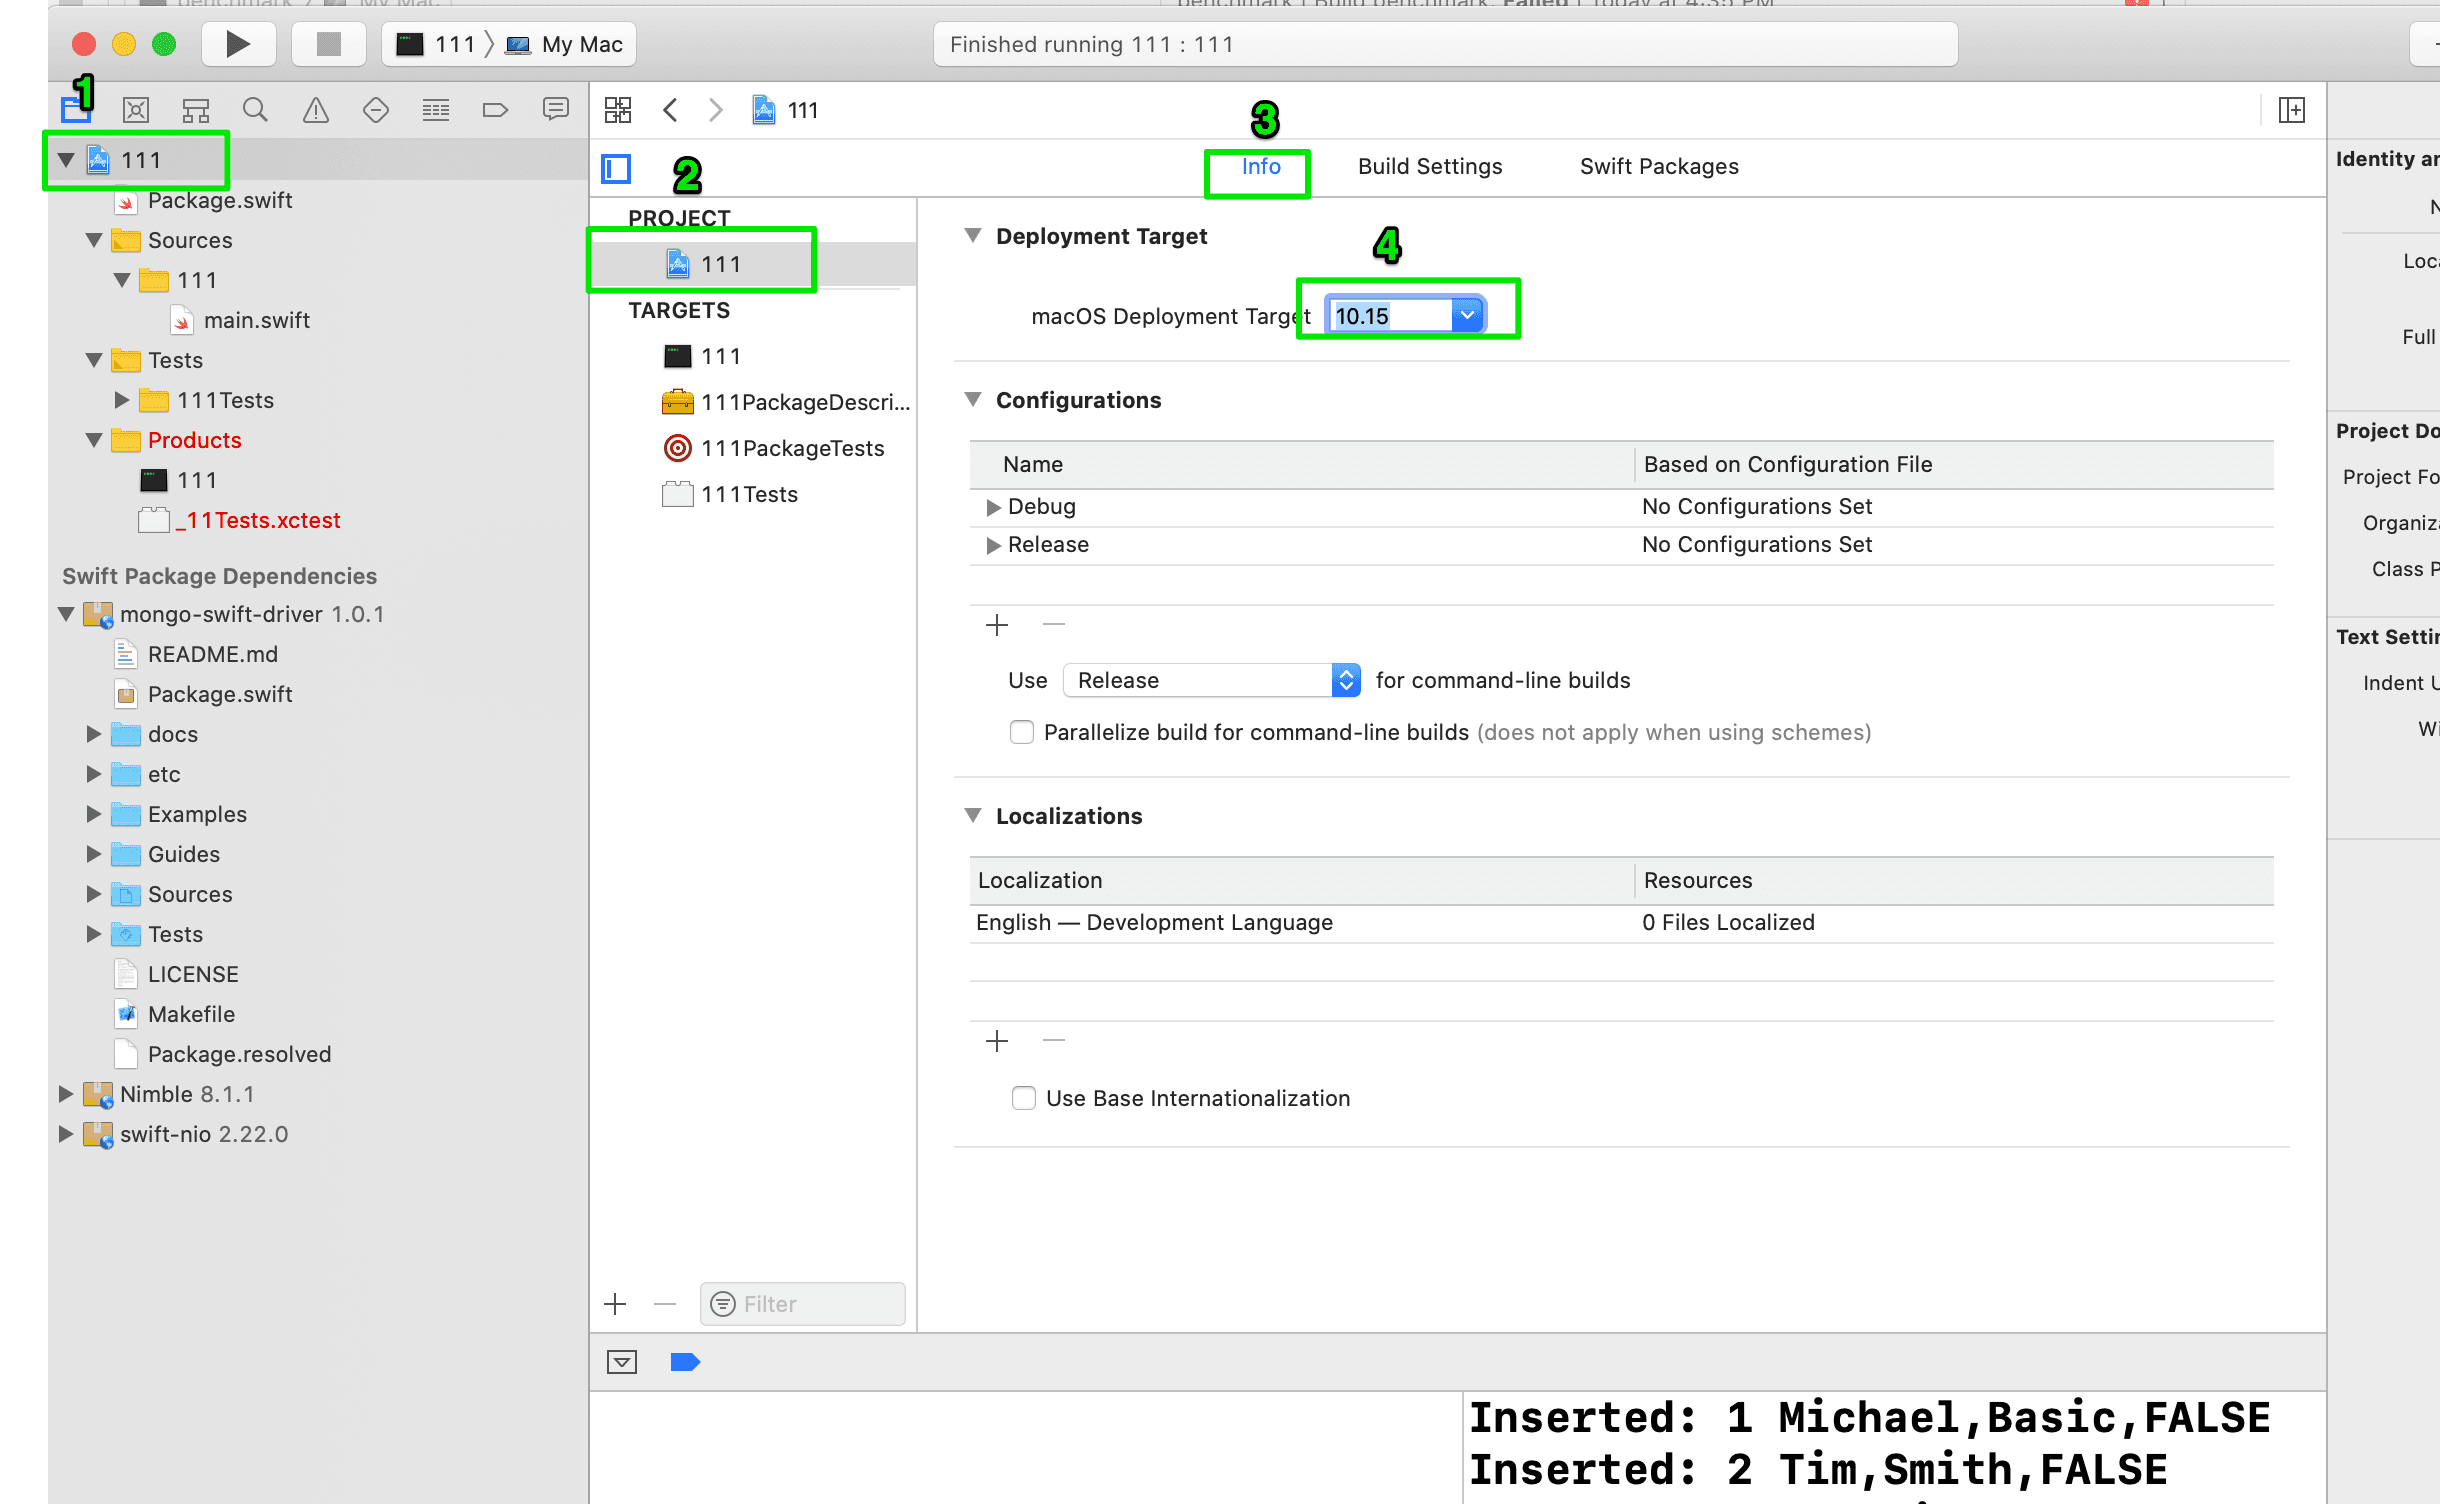Toggle the debug area hide button

pyautogui.click(x=622, y=1362)
